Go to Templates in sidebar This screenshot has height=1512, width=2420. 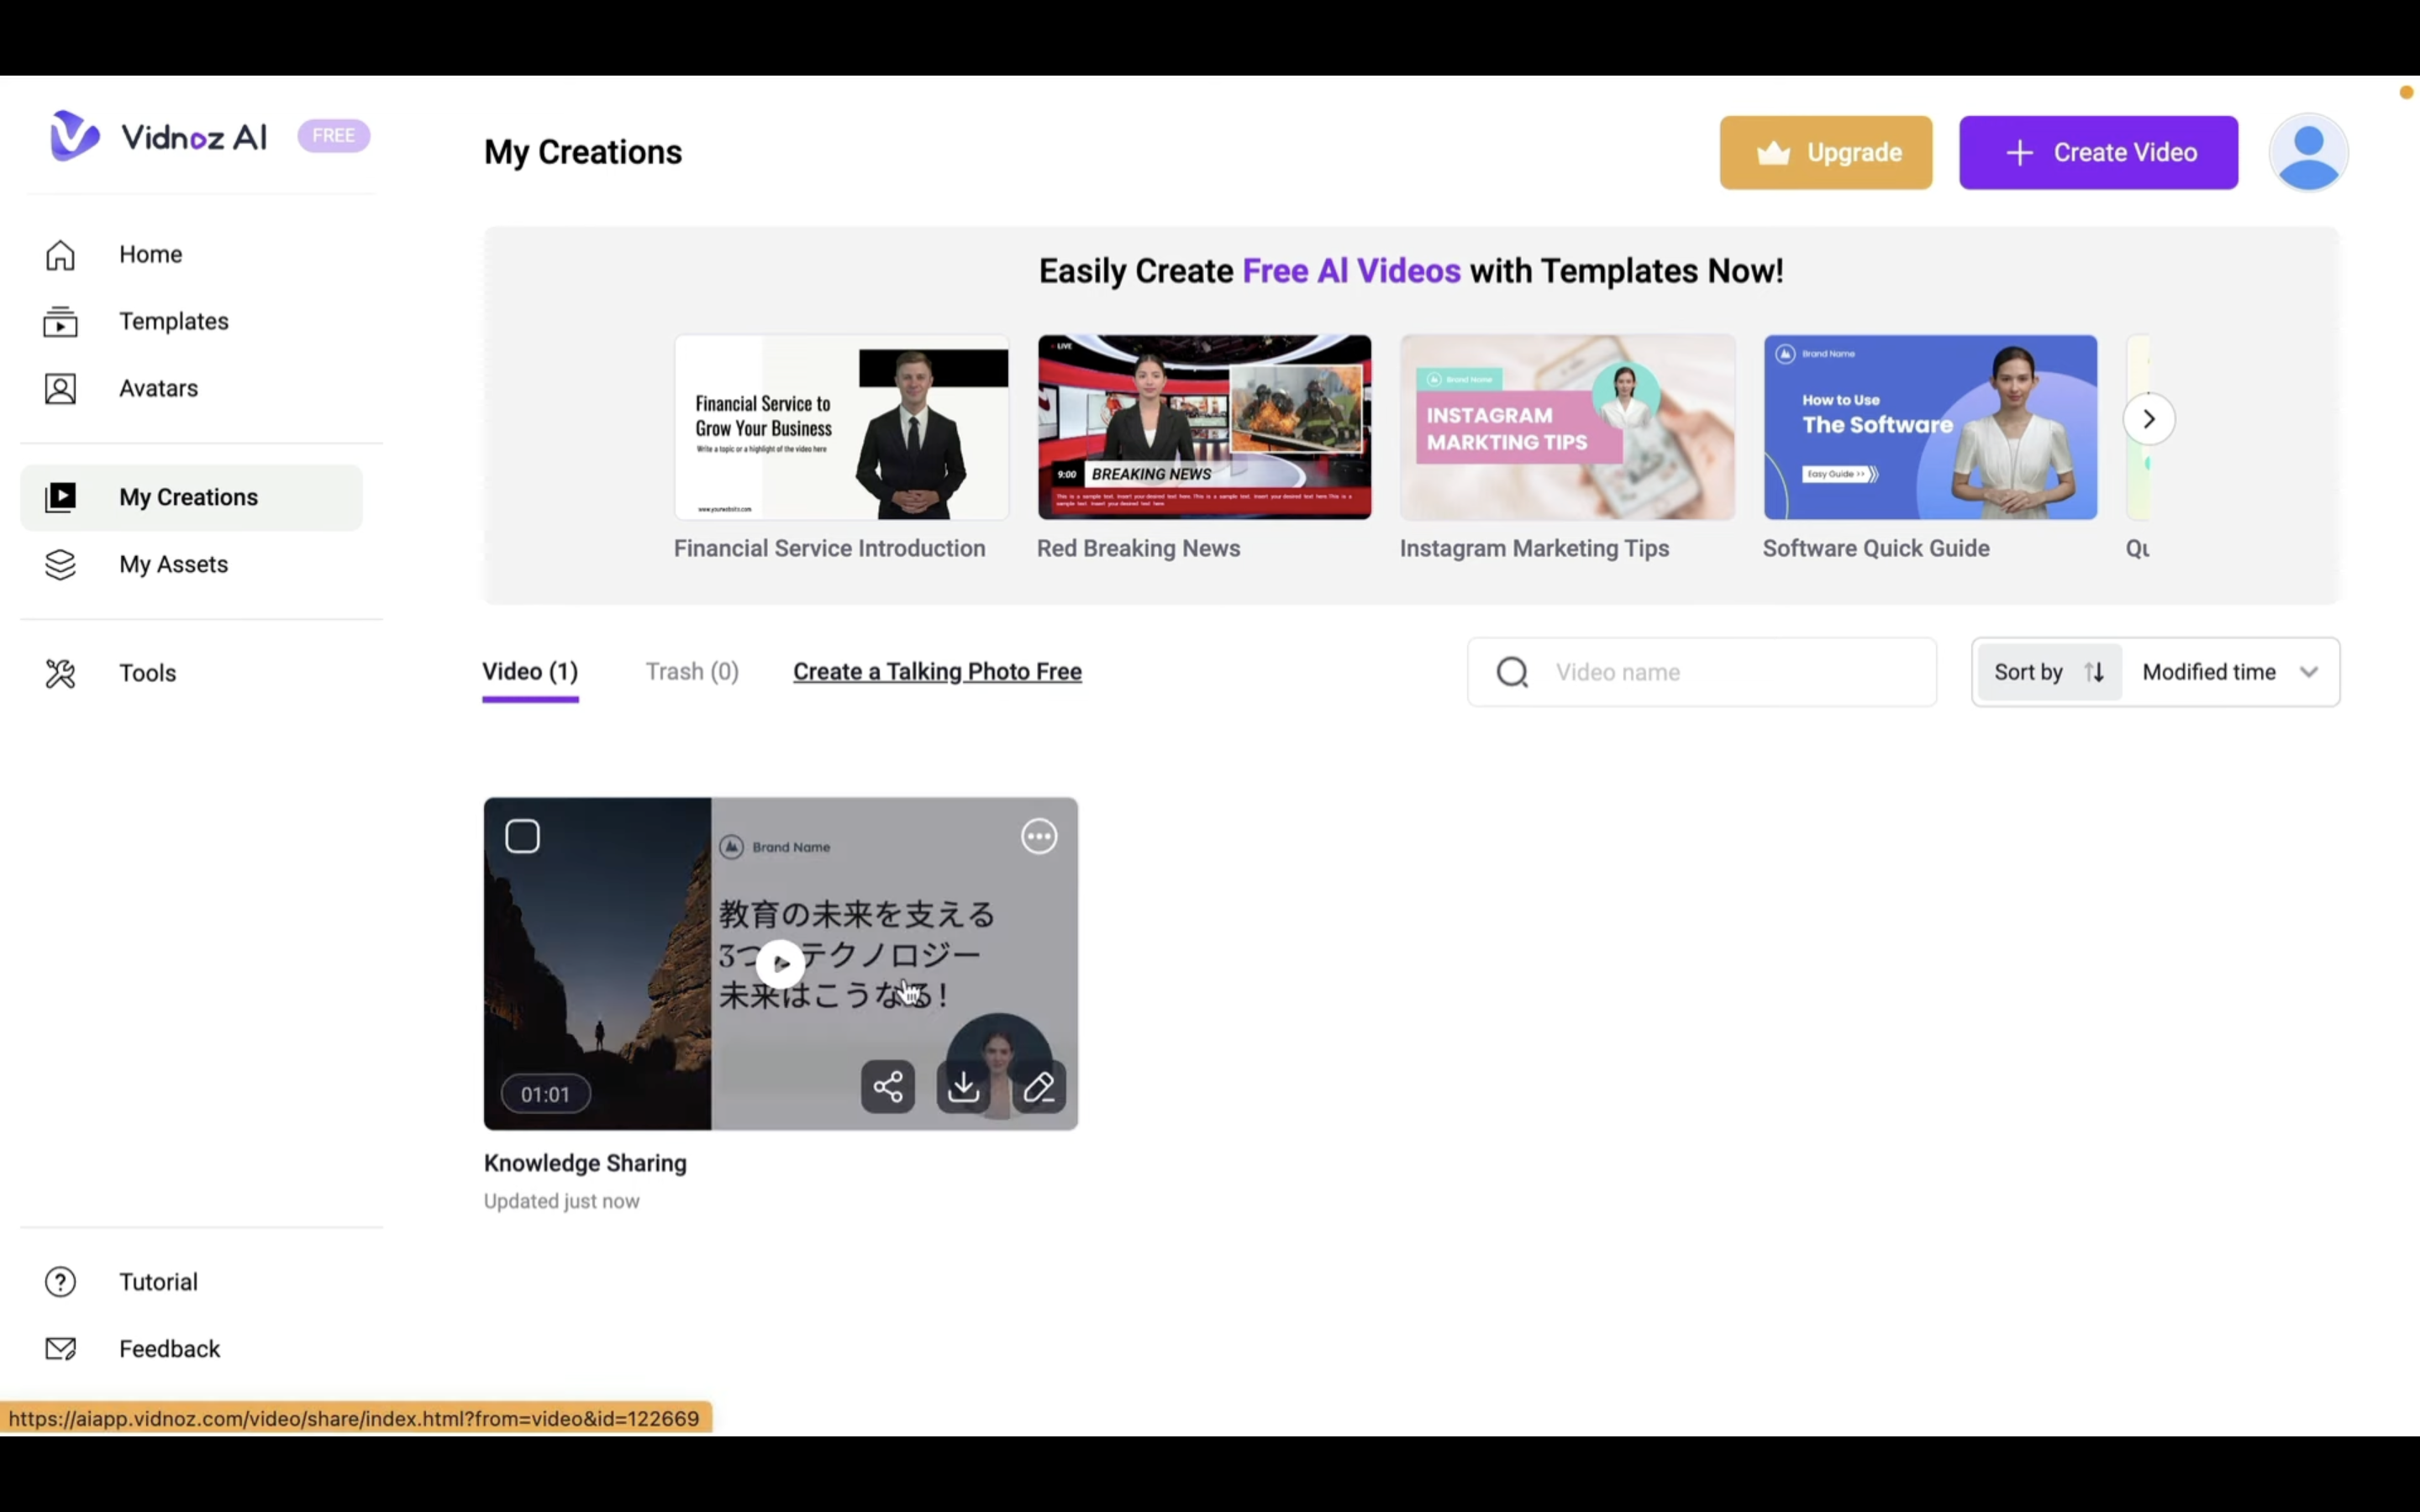(x=174, y=322)
